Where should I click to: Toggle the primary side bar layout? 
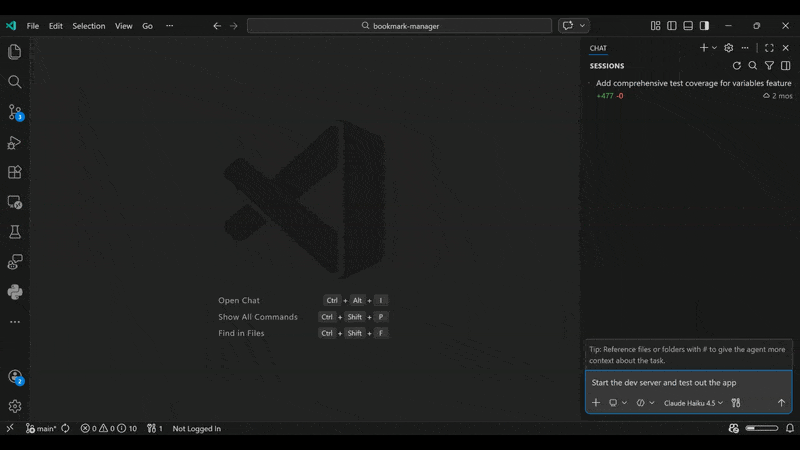[x=672, y=26]
